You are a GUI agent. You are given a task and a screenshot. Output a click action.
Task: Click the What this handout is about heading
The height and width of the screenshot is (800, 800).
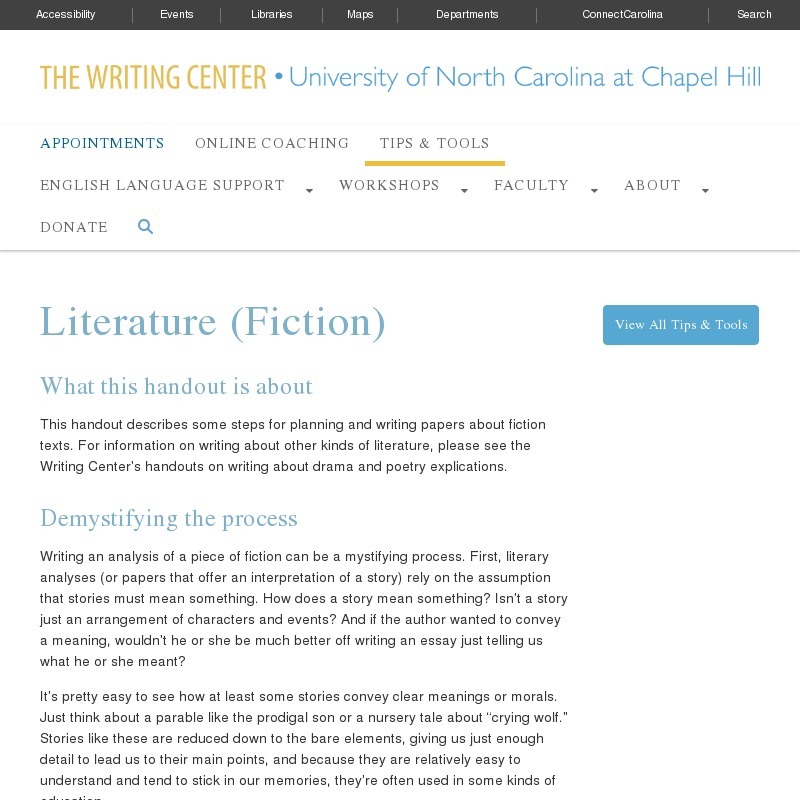pyautogui.click(x=176, y=387)
